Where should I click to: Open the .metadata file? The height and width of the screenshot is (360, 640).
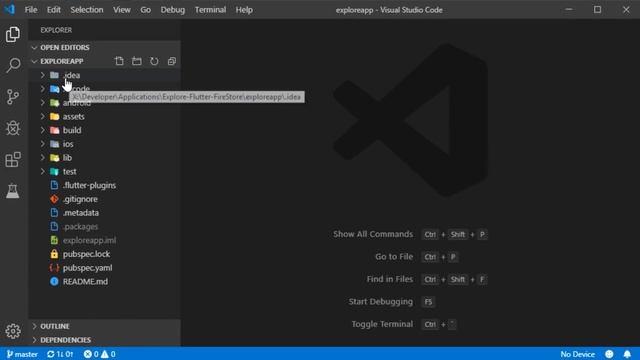point(81,213)
